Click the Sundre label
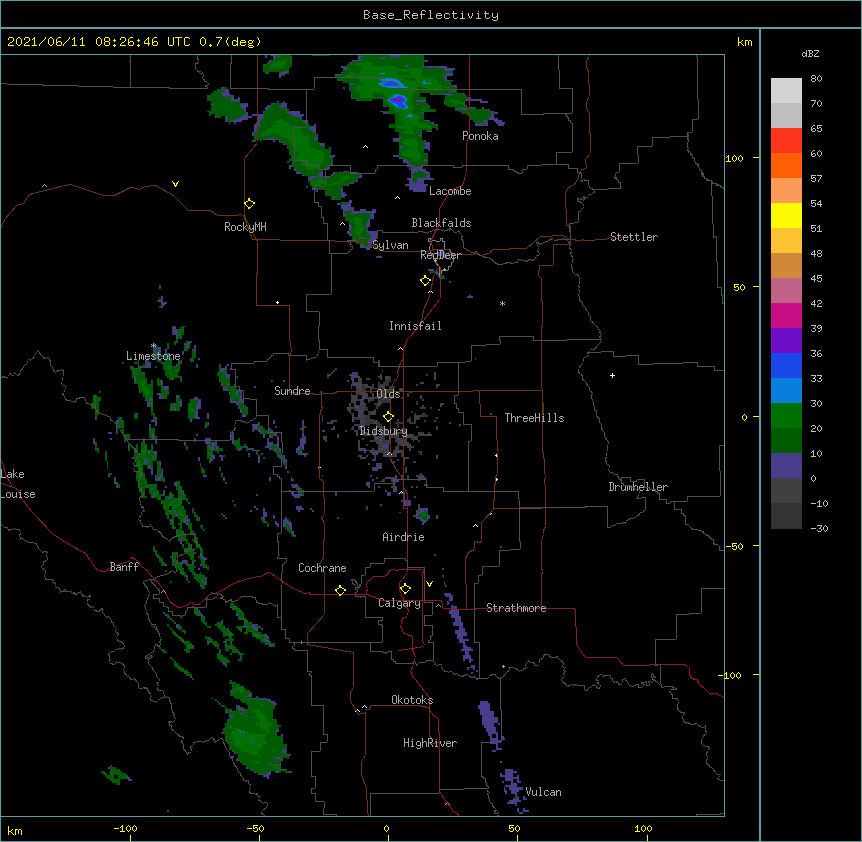 click(x=292, y=391)
